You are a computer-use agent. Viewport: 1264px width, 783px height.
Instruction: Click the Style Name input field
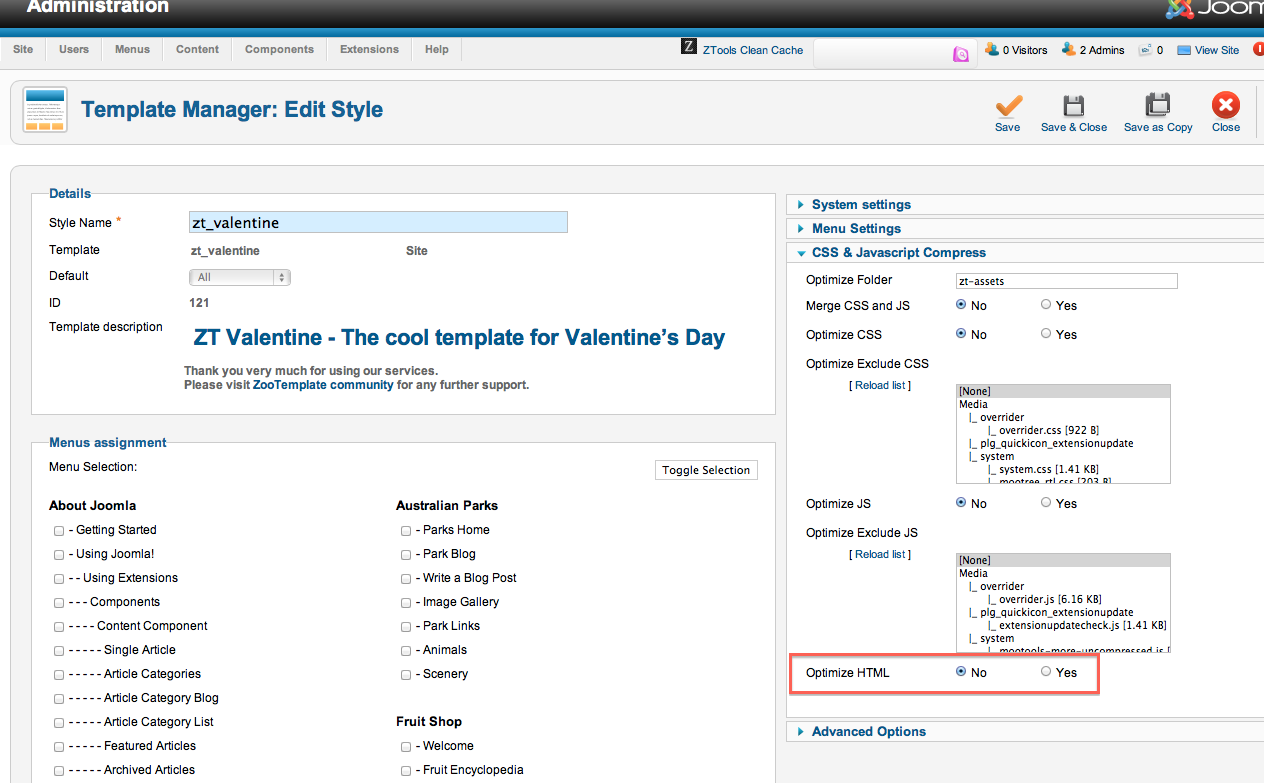[x=378, y=222]
